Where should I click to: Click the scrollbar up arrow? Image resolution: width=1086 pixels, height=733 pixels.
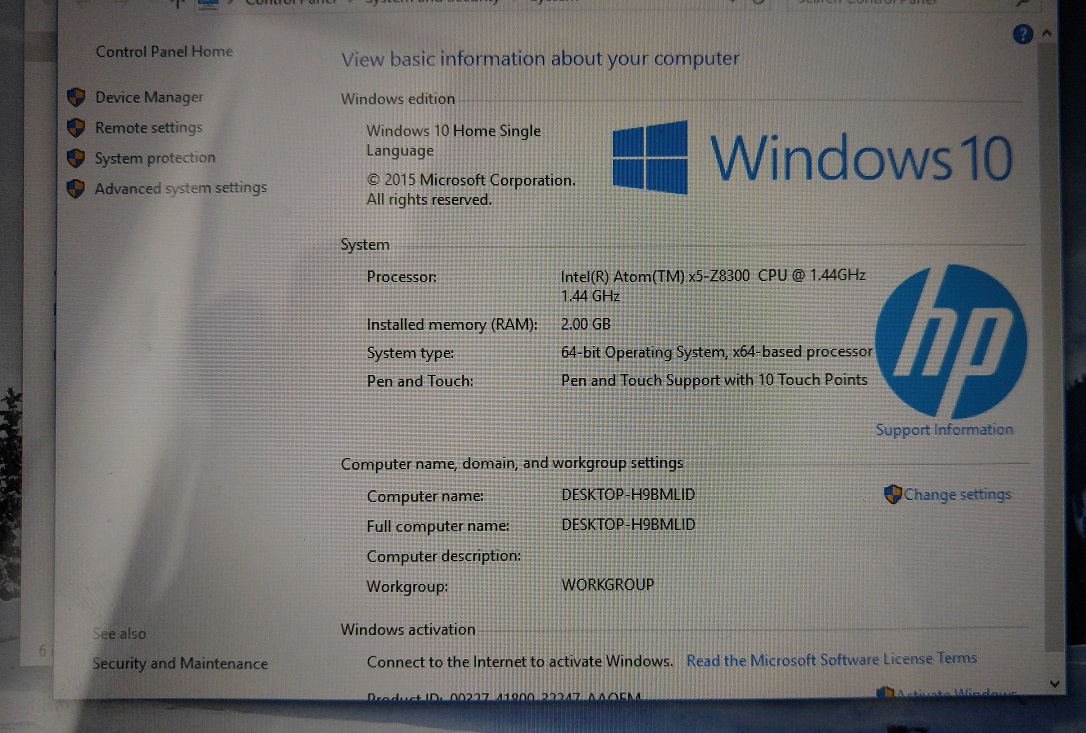(x=1047, y=33)
